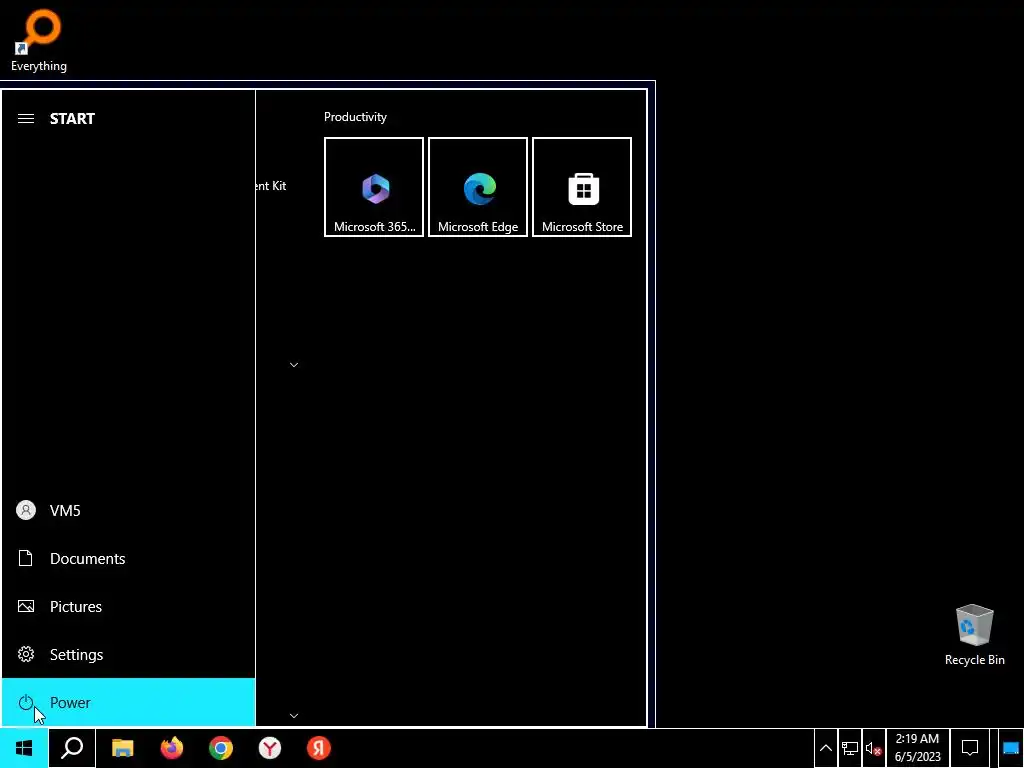The width and height of the screenshot is (1024, 768).
Task: Open Yandex Browser with white Y icon
Action: click(270, 748)
